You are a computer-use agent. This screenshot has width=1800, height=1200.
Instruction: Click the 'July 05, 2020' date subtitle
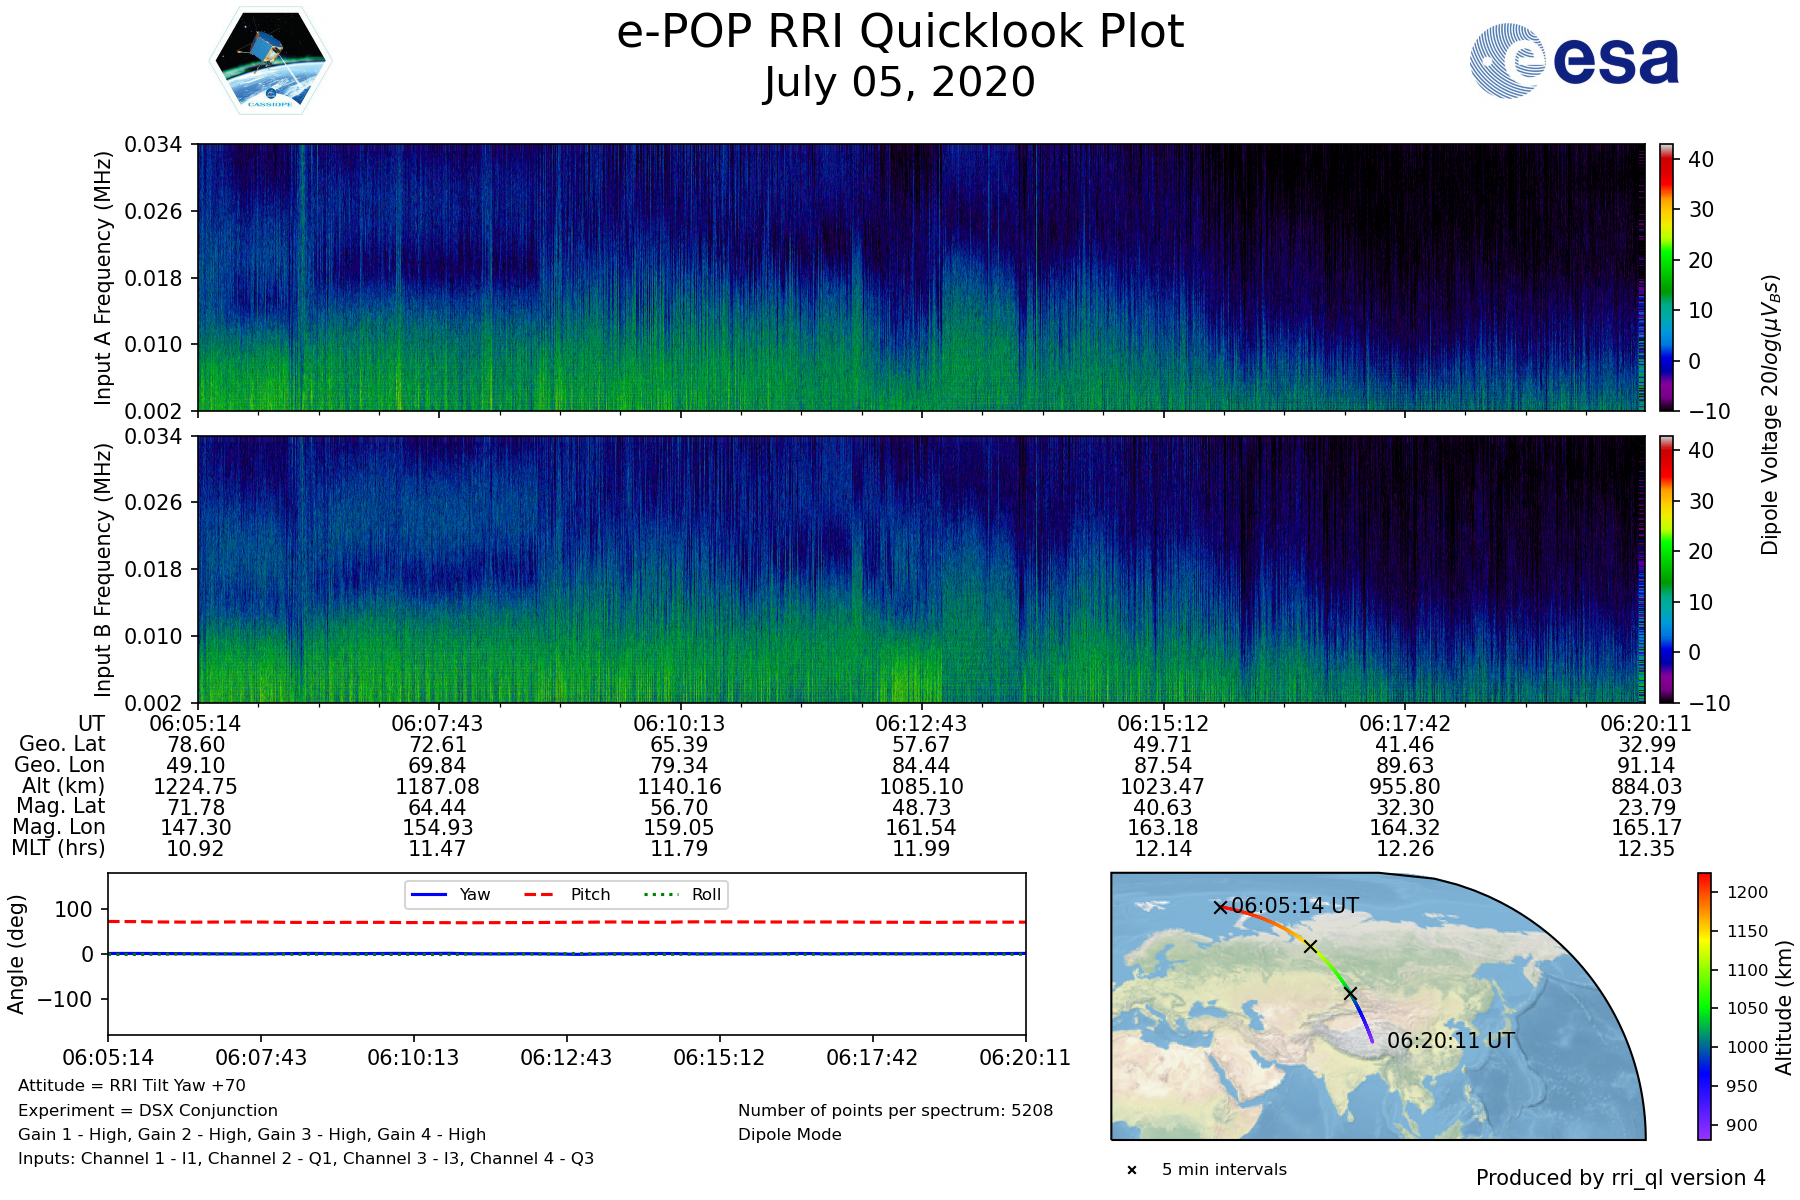pyautogui.click(x=900, y=82)
